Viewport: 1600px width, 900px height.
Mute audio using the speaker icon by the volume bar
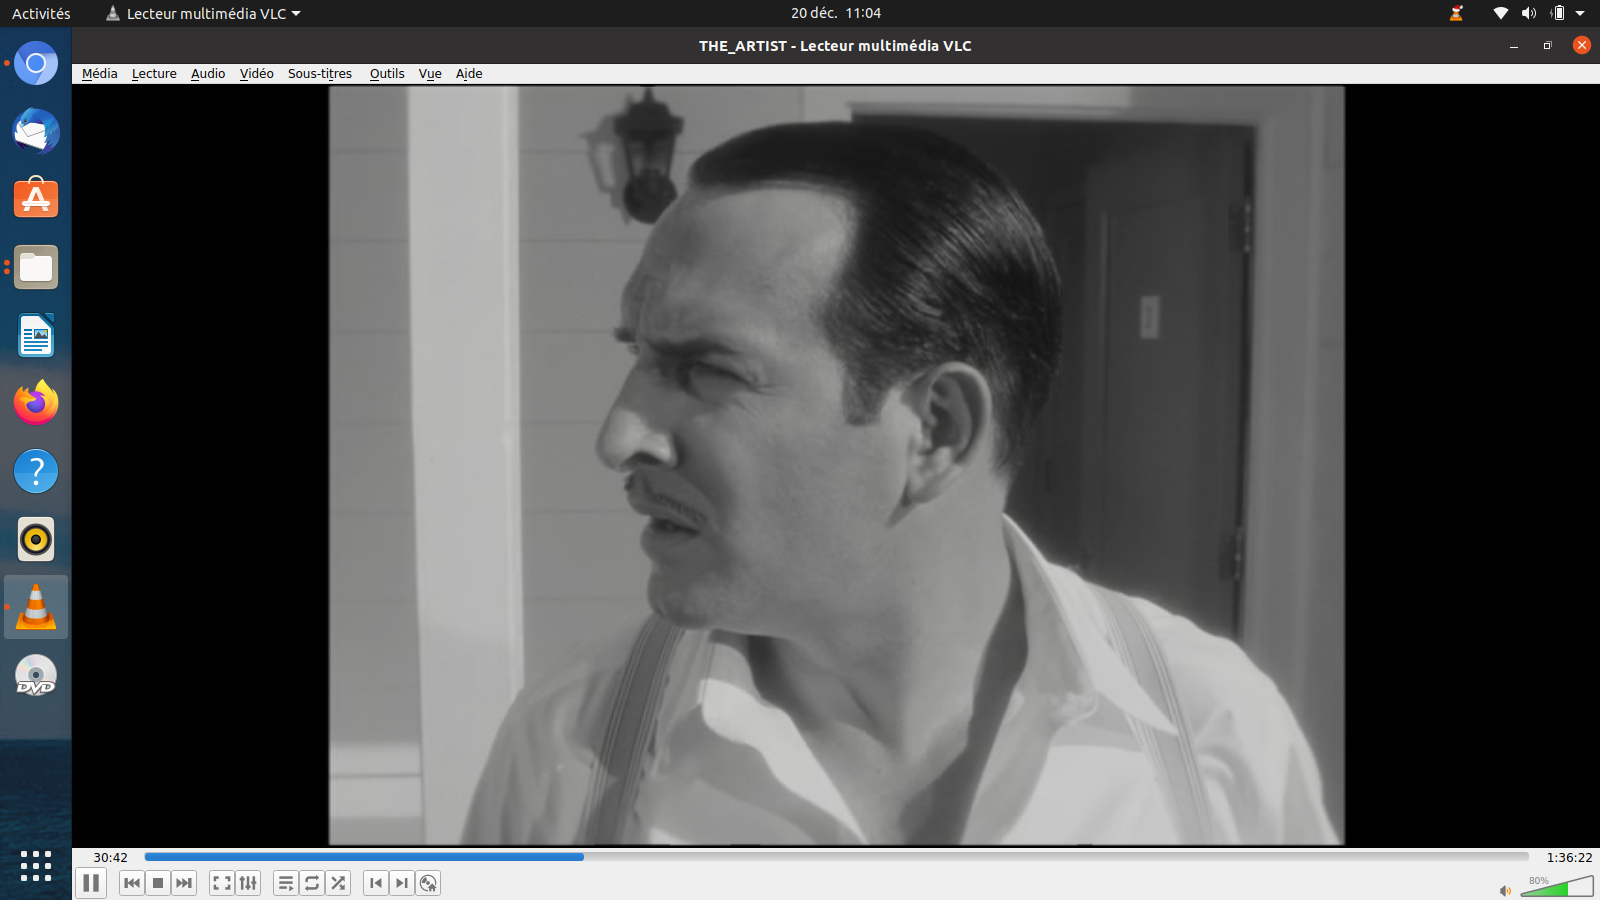1505,890
